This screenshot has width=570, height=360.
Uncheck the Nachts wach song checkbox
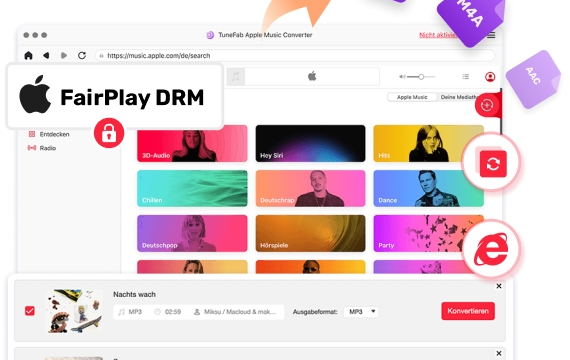[30, 311]
